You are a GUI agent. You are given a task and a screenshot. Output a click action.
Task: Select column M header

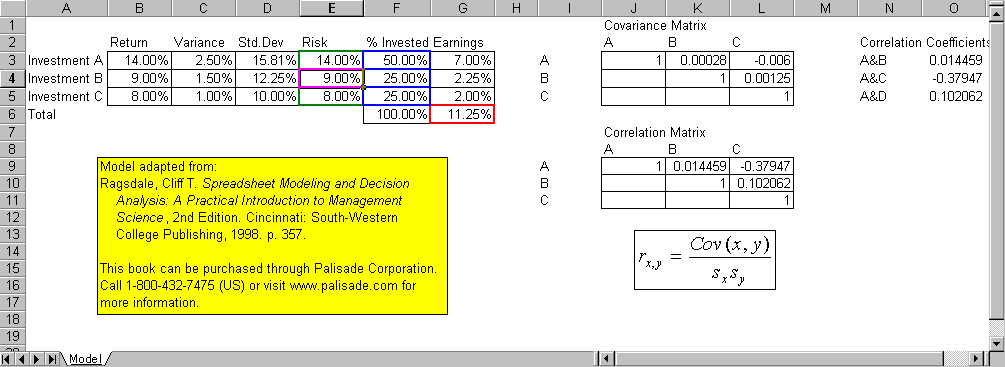pyautogui.click(x=826, y=8)
